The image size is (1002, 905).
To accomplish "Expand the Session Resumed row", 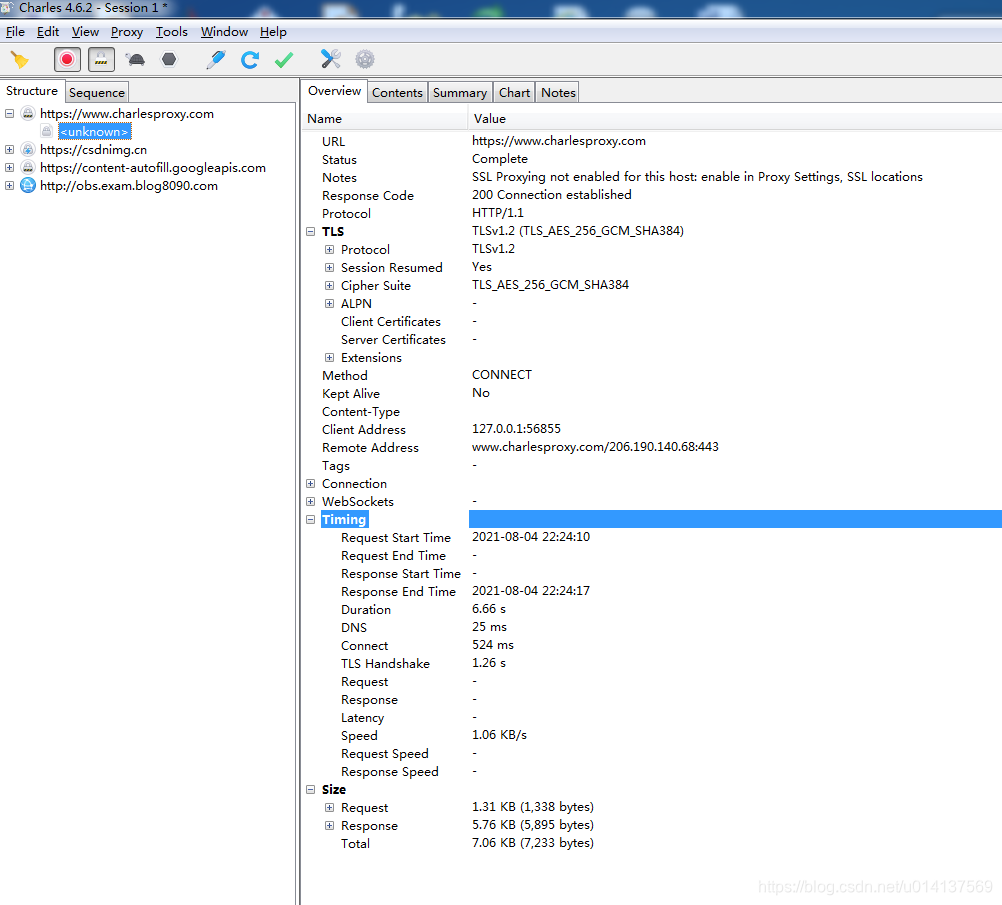I will point(329,267).
